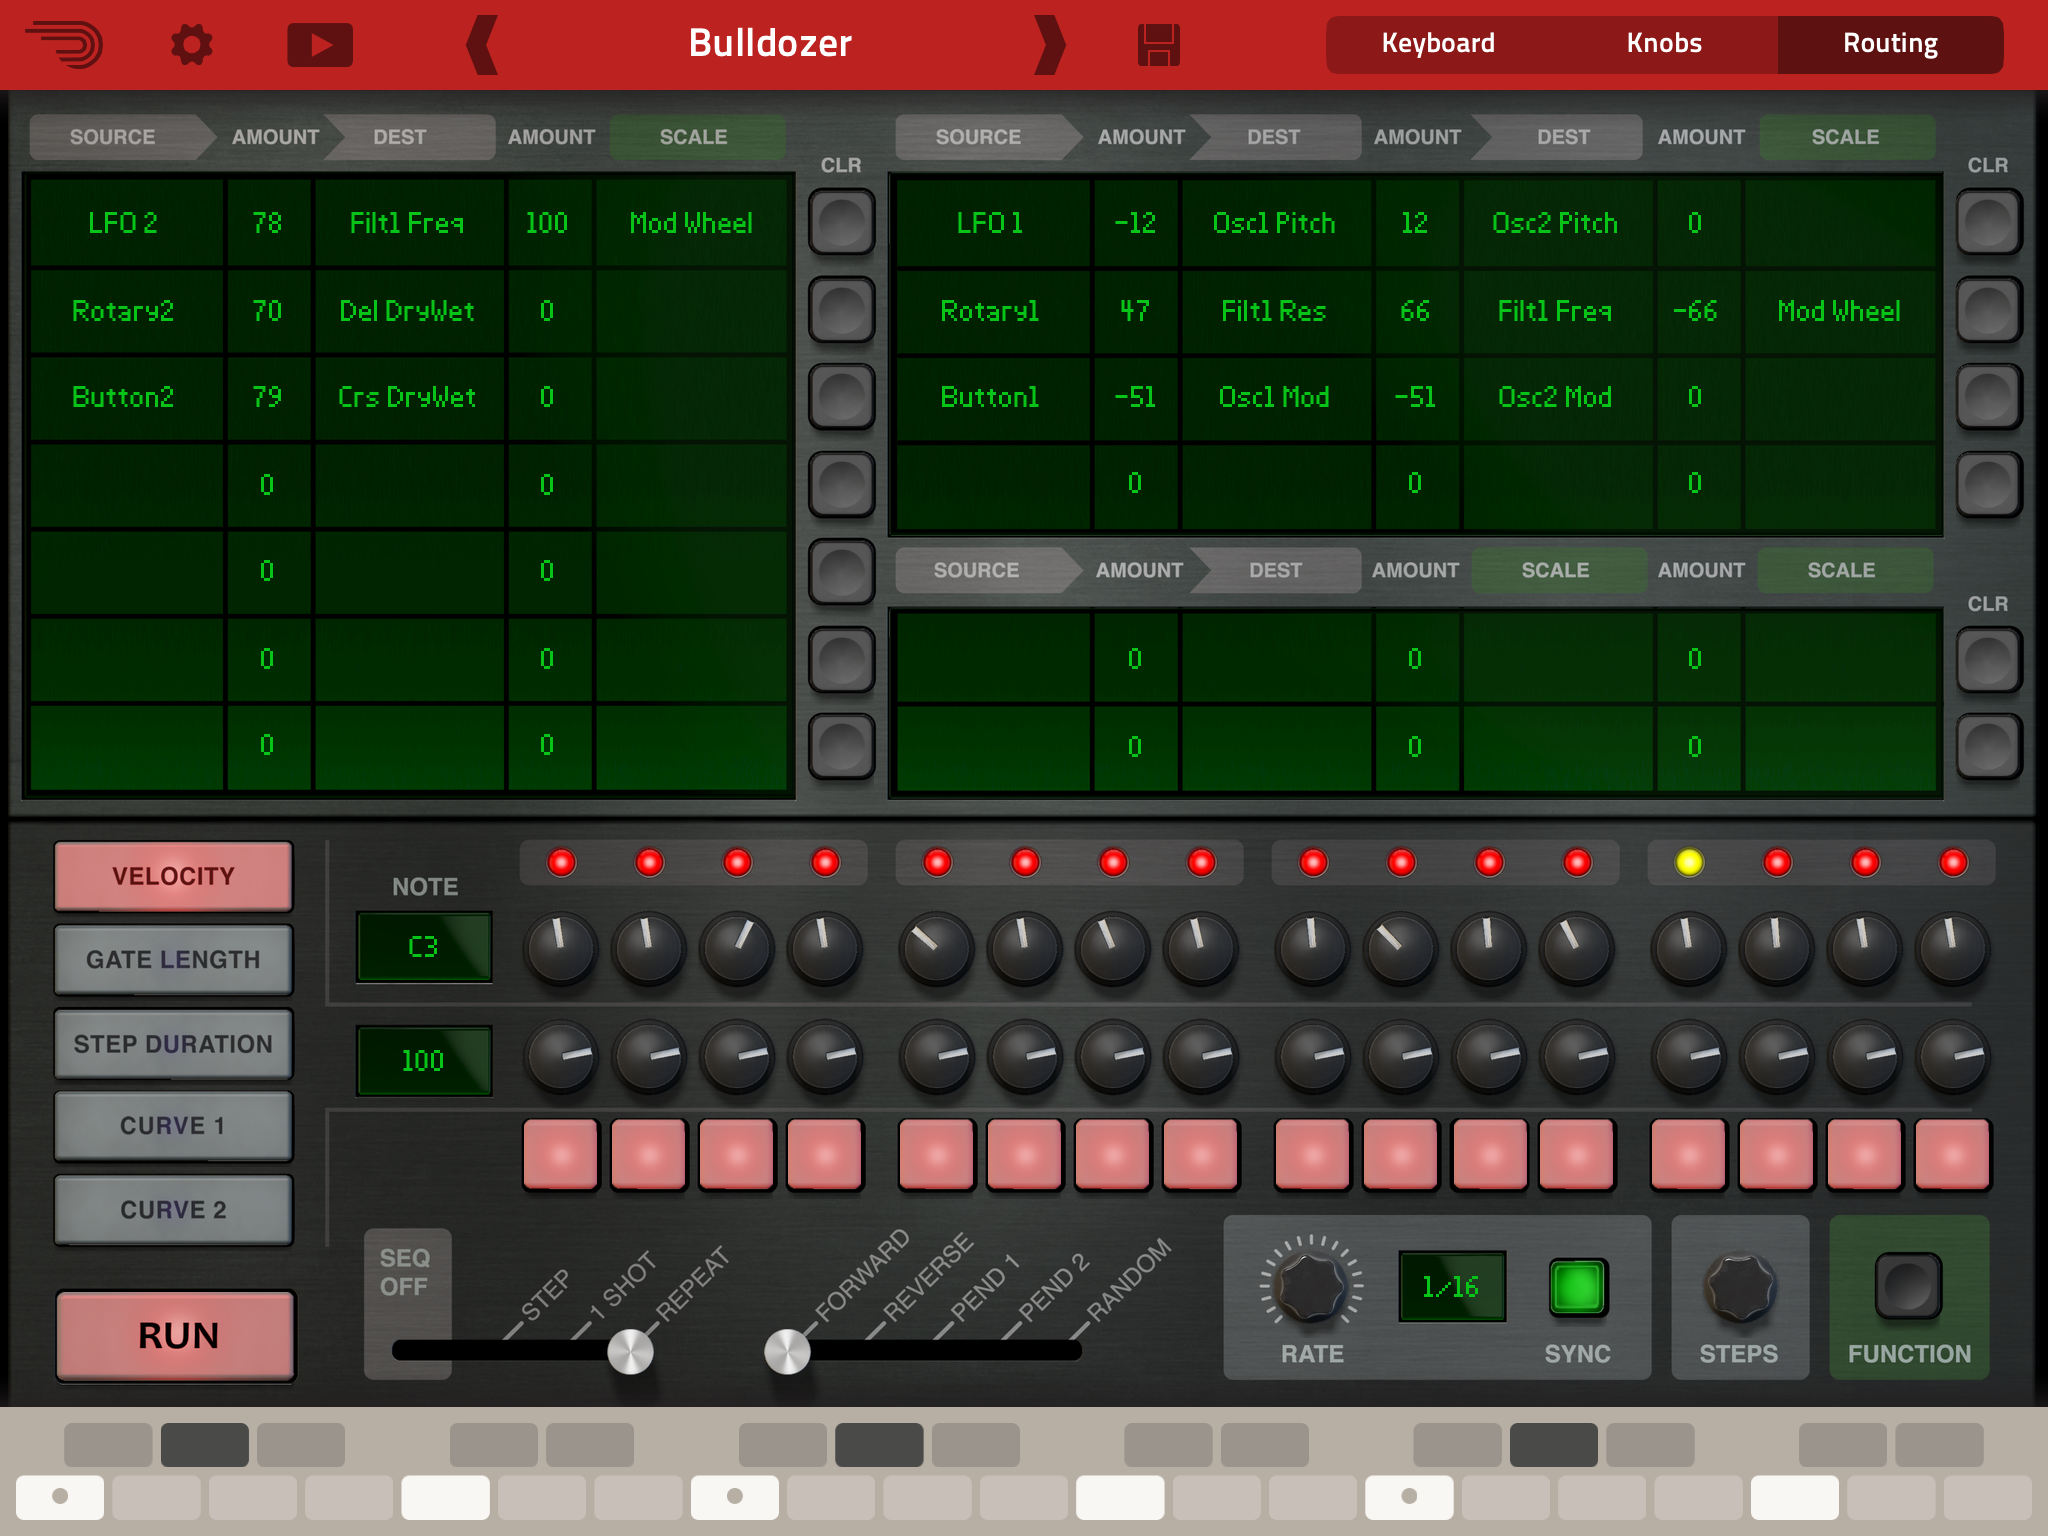The image size is (2048, 1536).
Task: Select Filt1 Freq destination in LFO 2 row
Action: pos(408,223)
